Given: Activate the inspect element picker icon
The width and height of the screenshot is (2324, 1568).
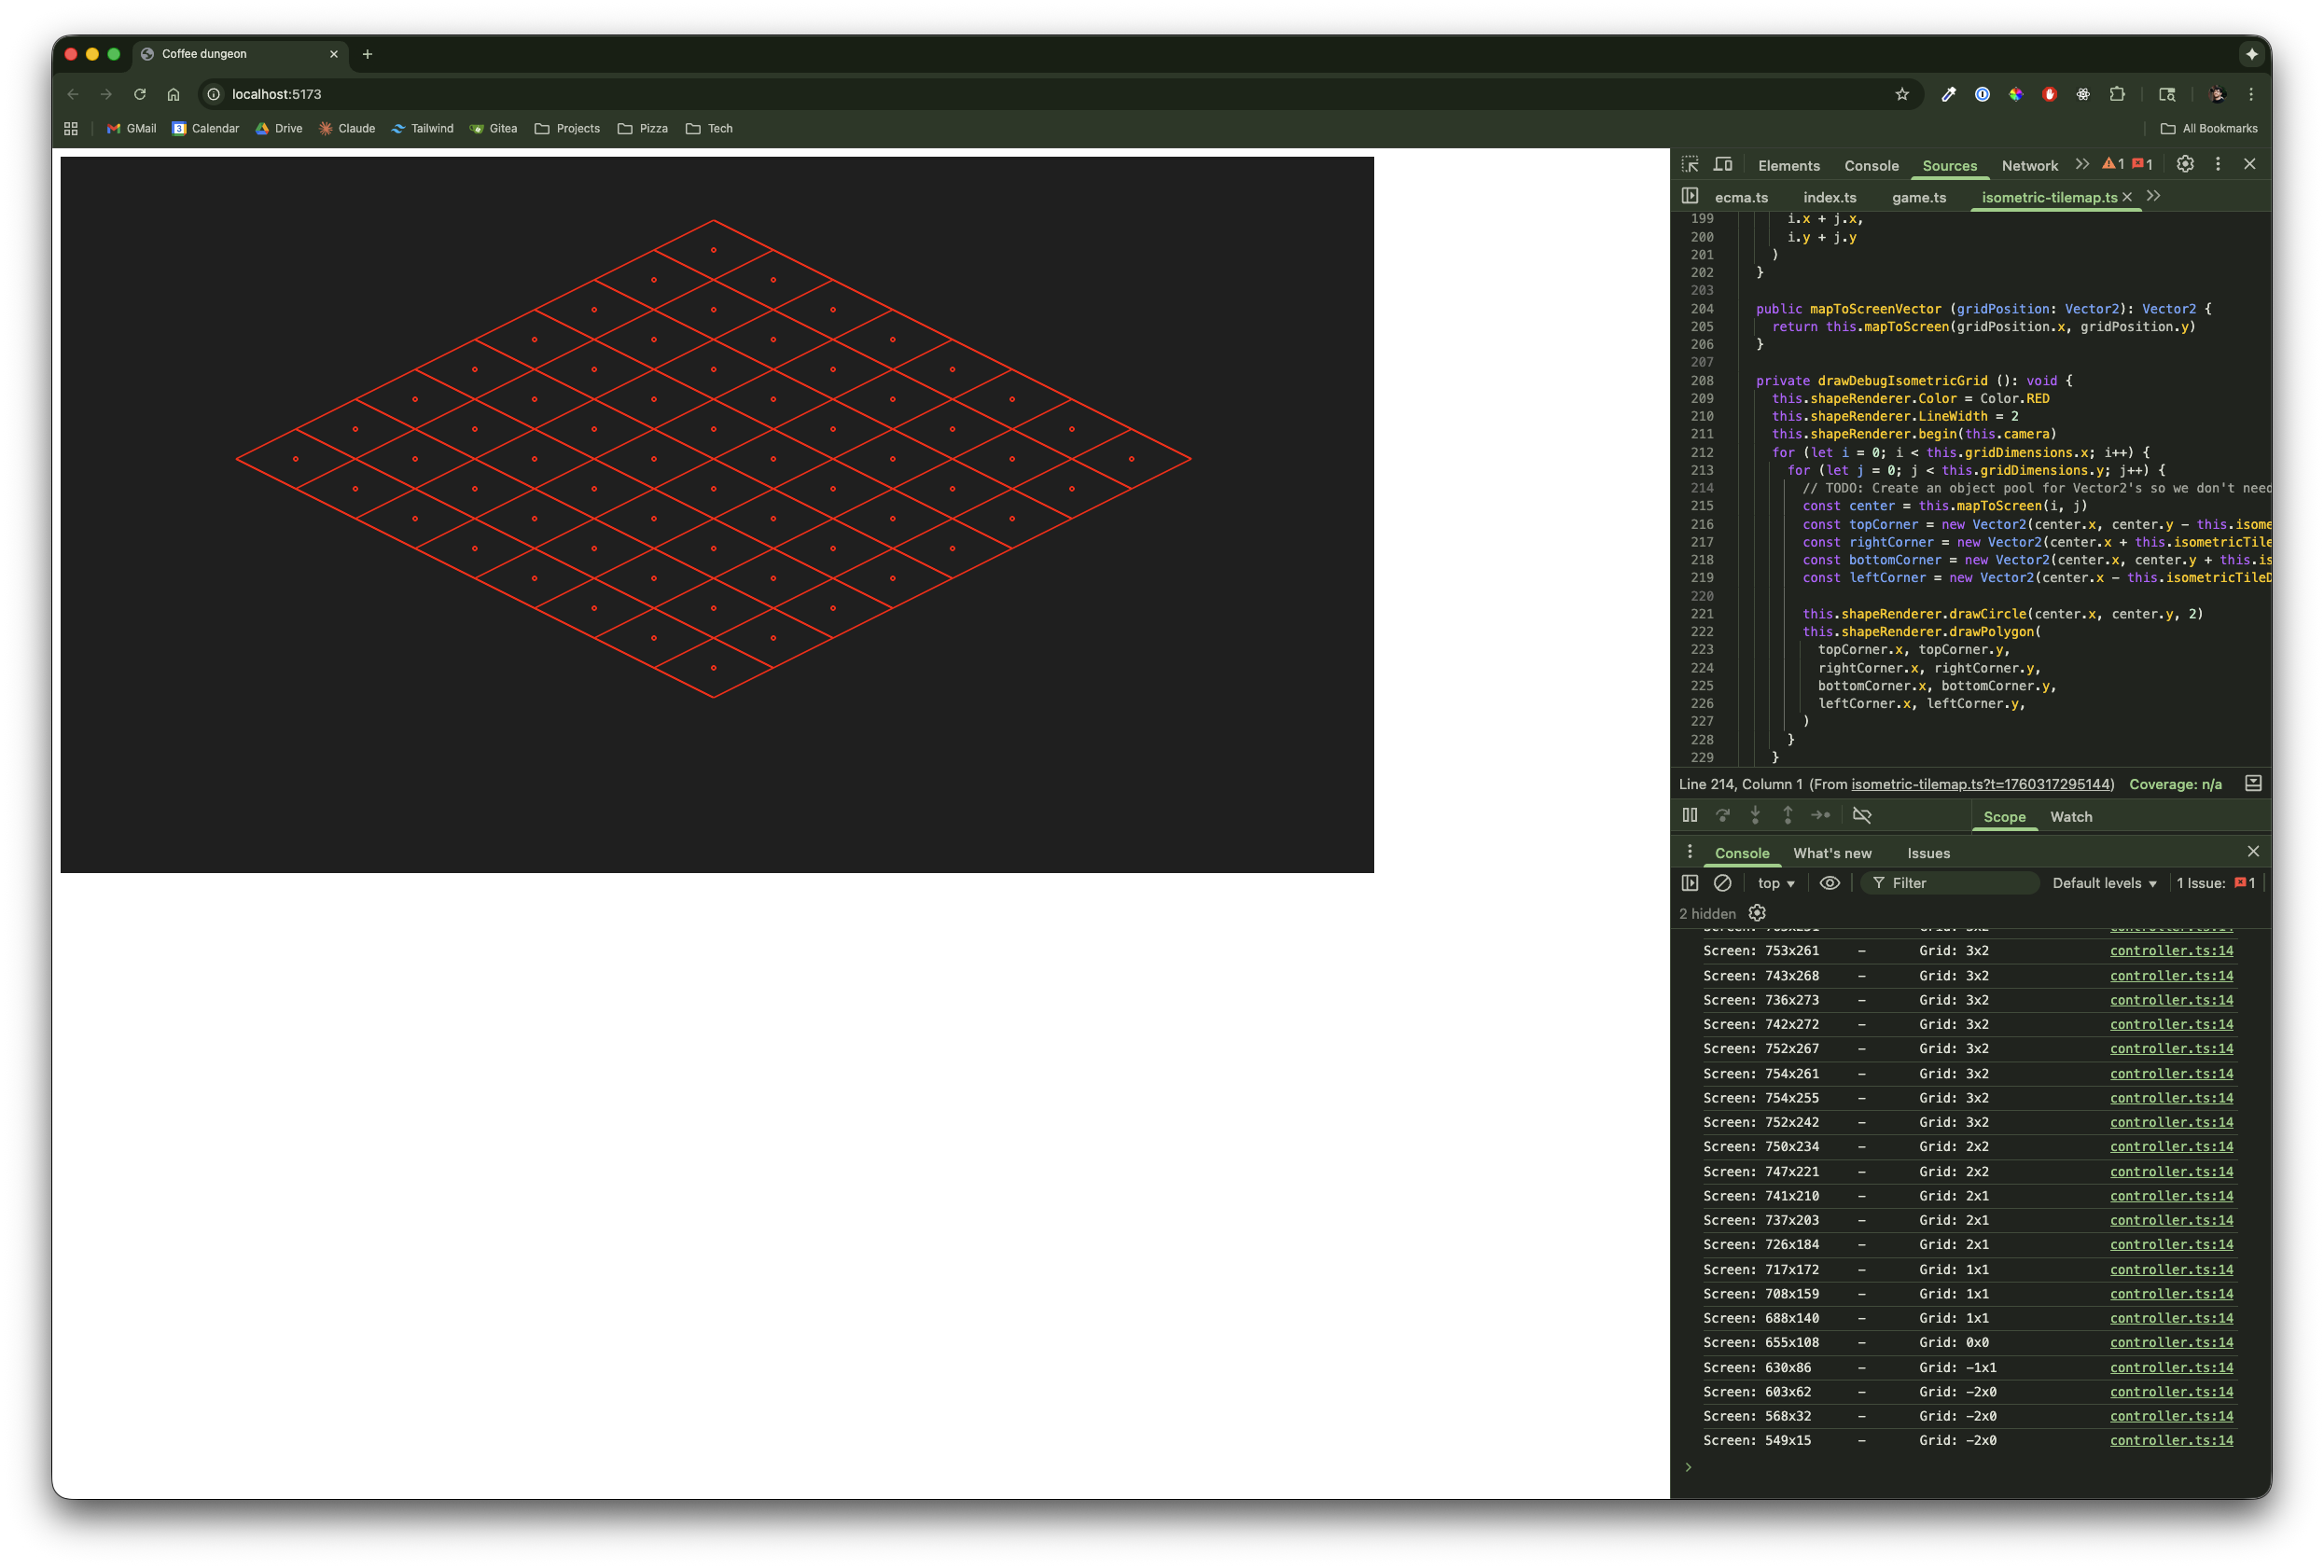Looking at the screenshot, I should tap(1690, 165).
